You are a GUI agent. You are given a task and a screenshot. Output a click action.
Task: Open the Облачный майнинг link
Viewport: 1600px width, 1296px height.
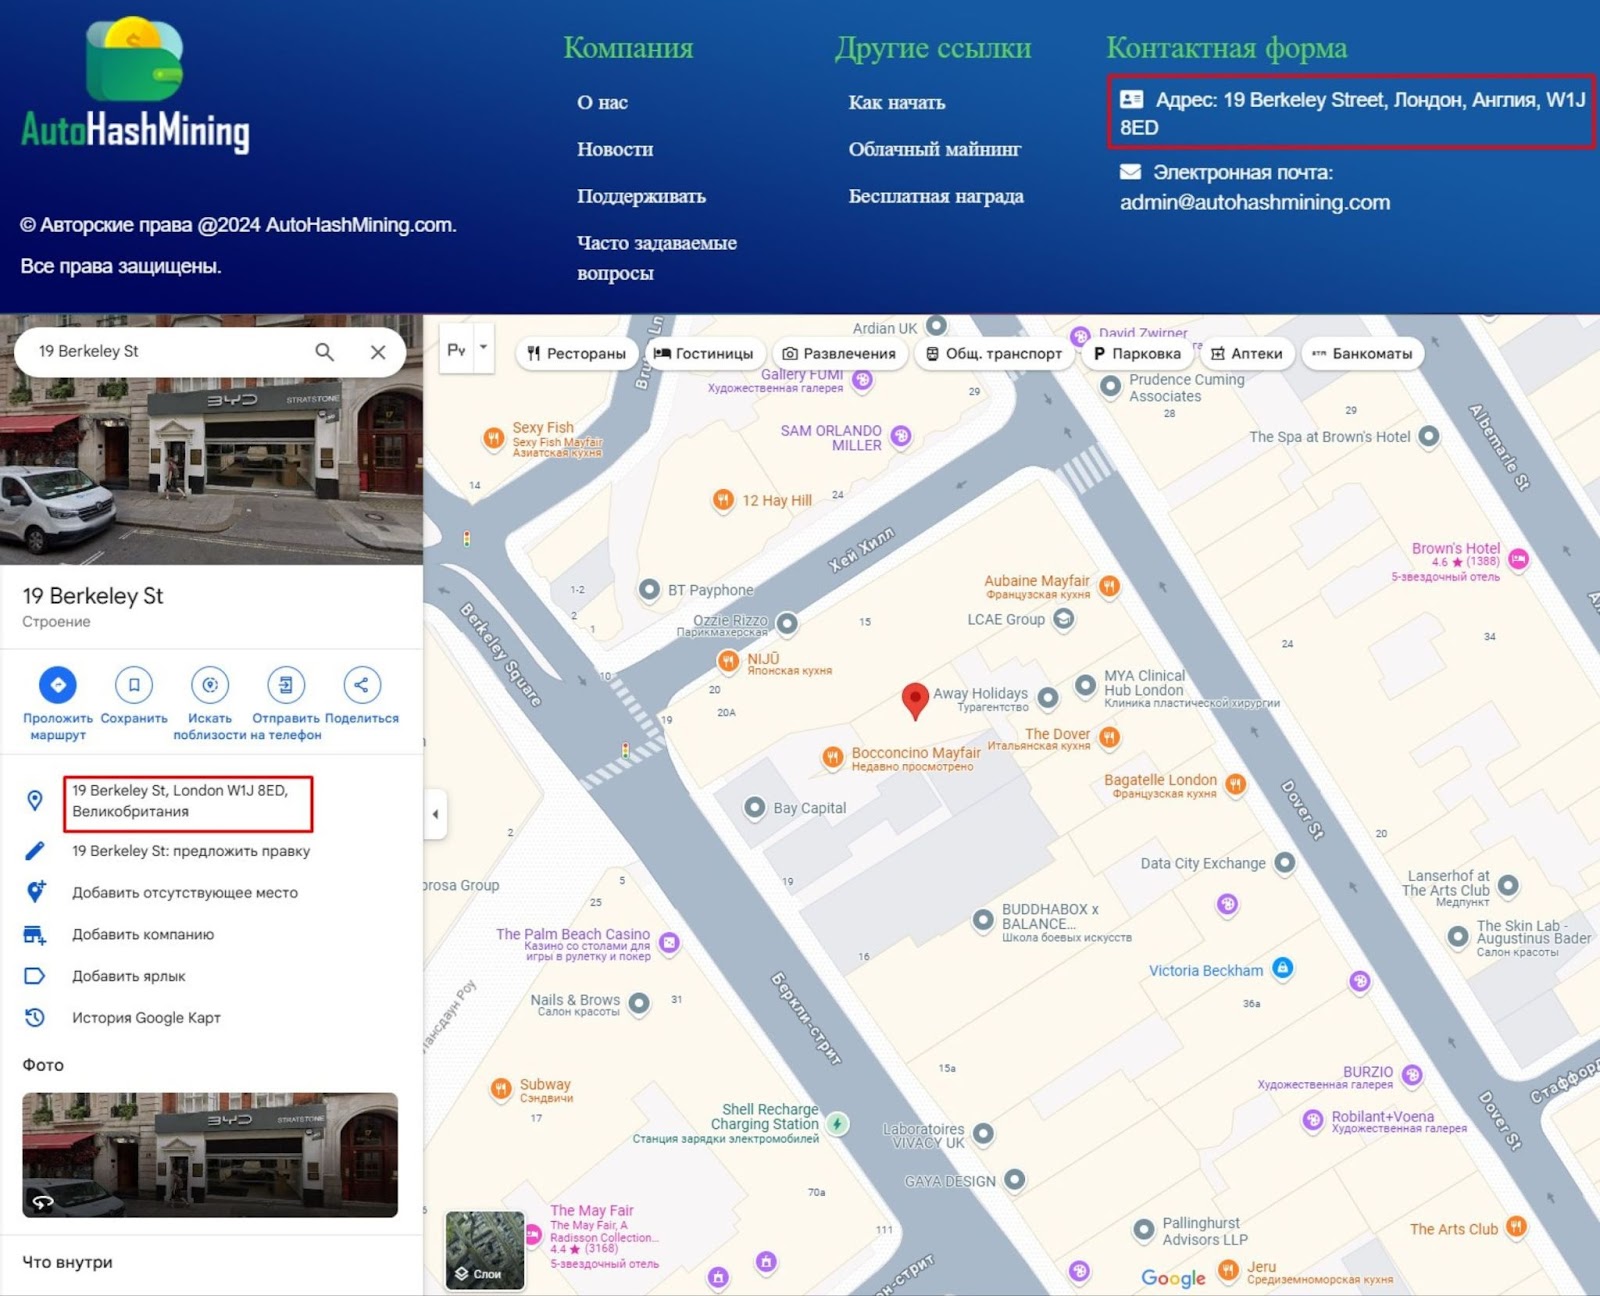click(935, 149)
